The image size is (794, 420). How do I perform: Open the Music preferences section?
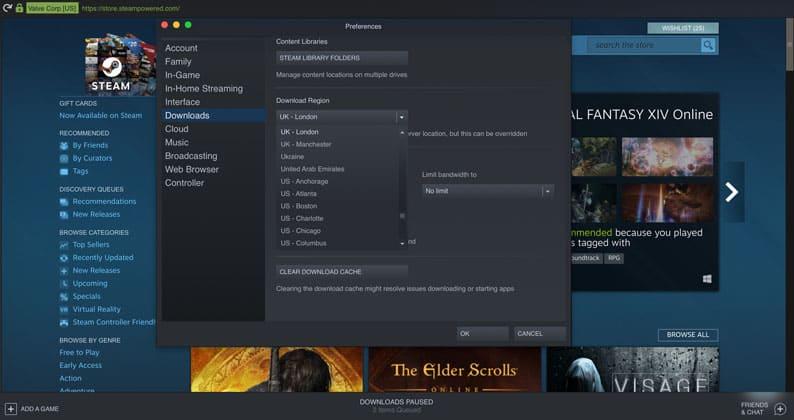[177, 143]
